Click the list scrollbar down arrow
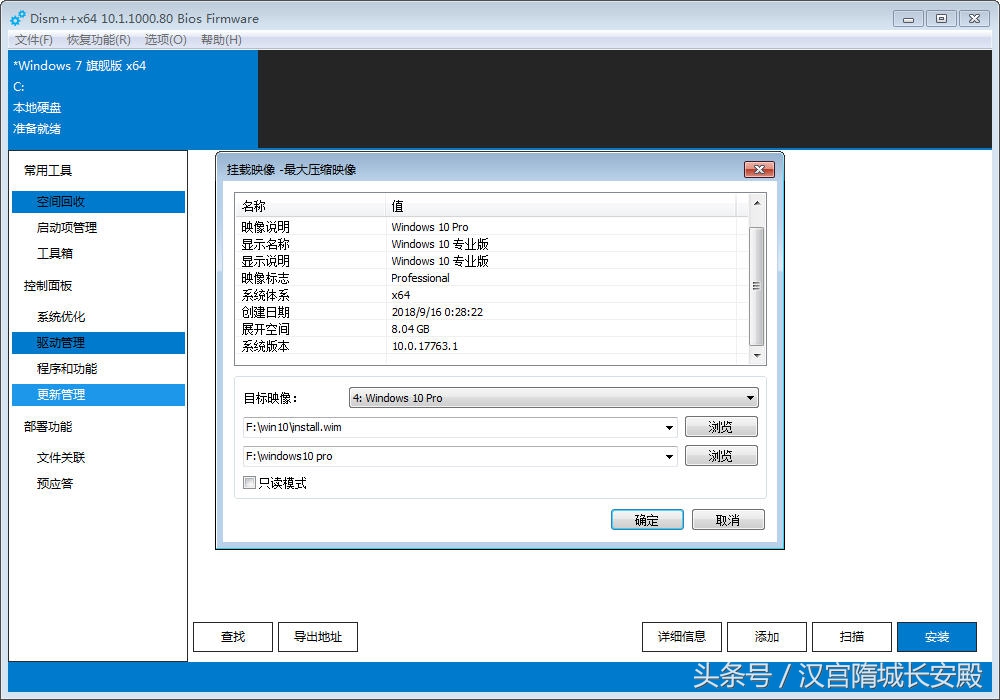Image resolution: width=1000 pixels, height=700 pixels. coord(756,356)
